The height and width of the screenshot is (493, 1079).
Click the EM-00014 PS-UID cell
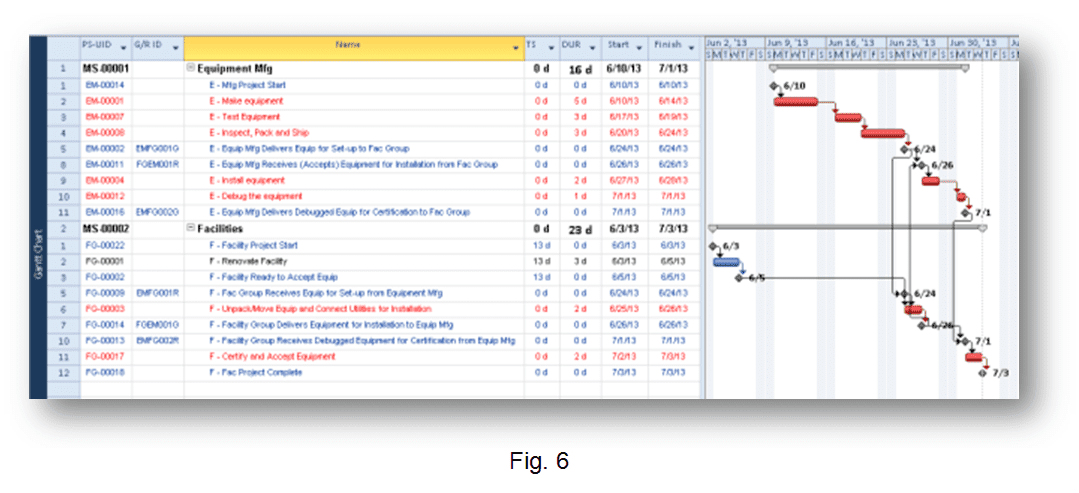click(105, 85)
